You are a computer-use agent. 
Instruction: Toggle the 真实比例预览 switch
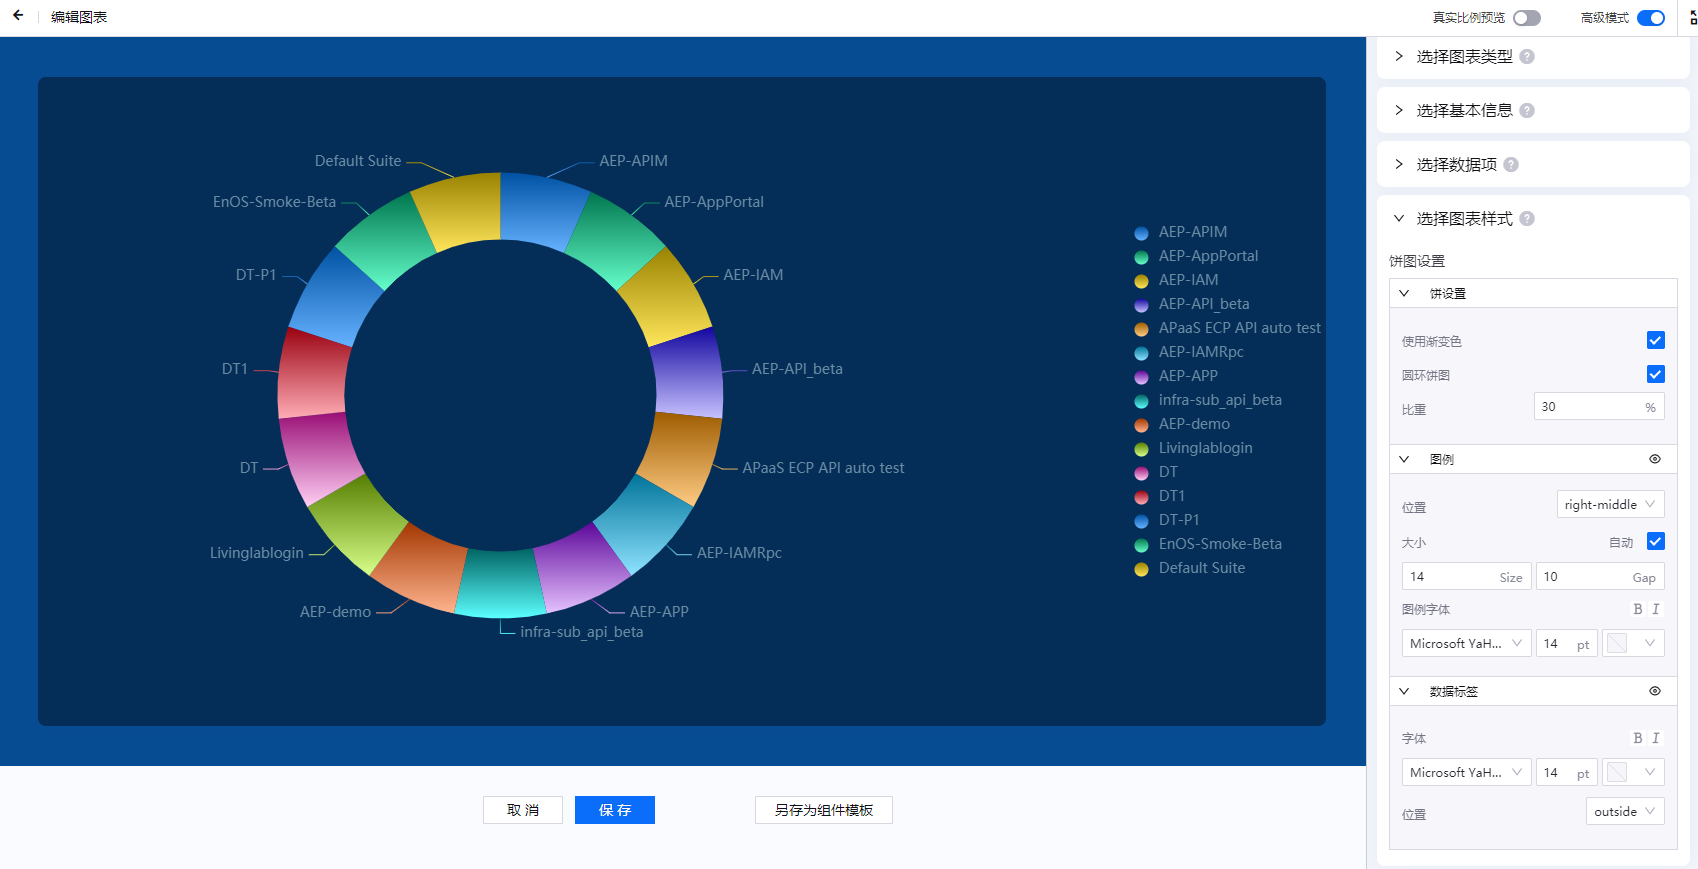coord(1527,18)
